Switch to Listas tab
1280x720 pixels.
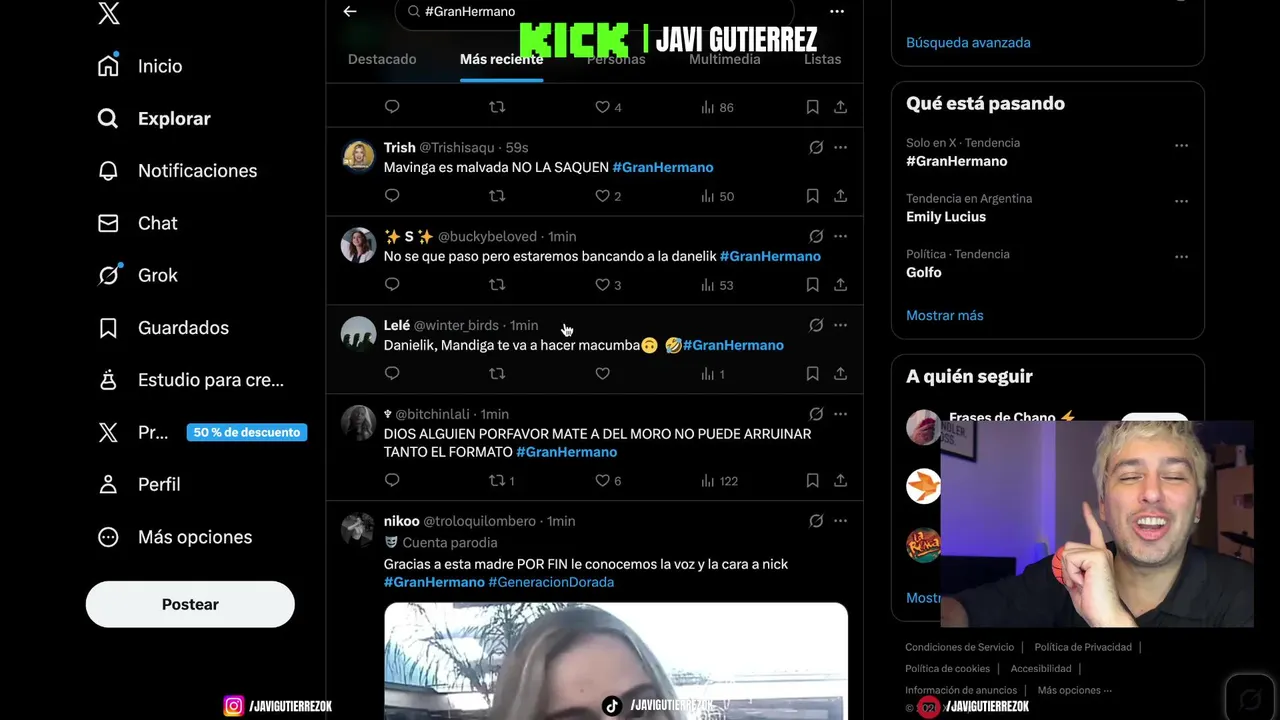tap(823, 59)
